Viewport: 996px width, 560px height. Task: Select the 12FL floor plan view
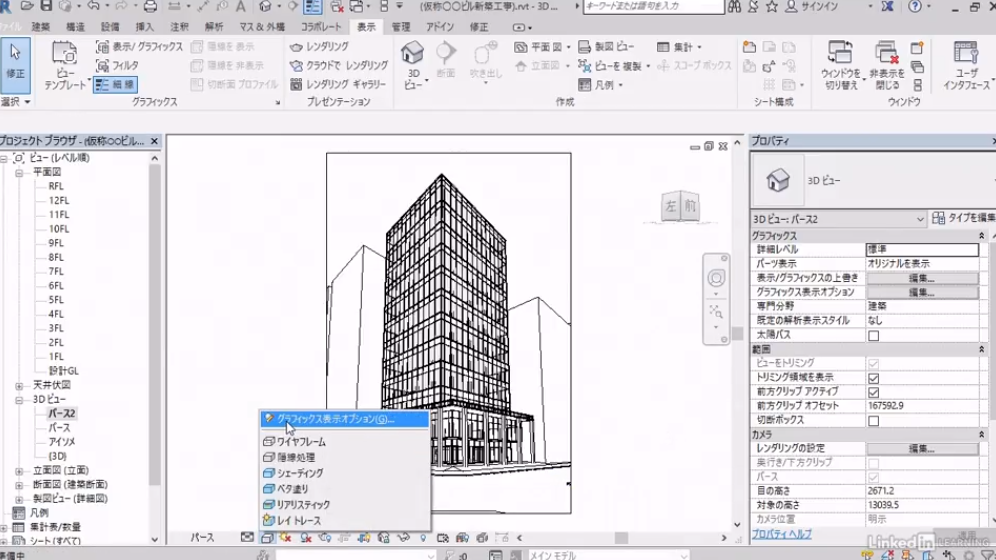pyautogui.click(x=58, y=200)
